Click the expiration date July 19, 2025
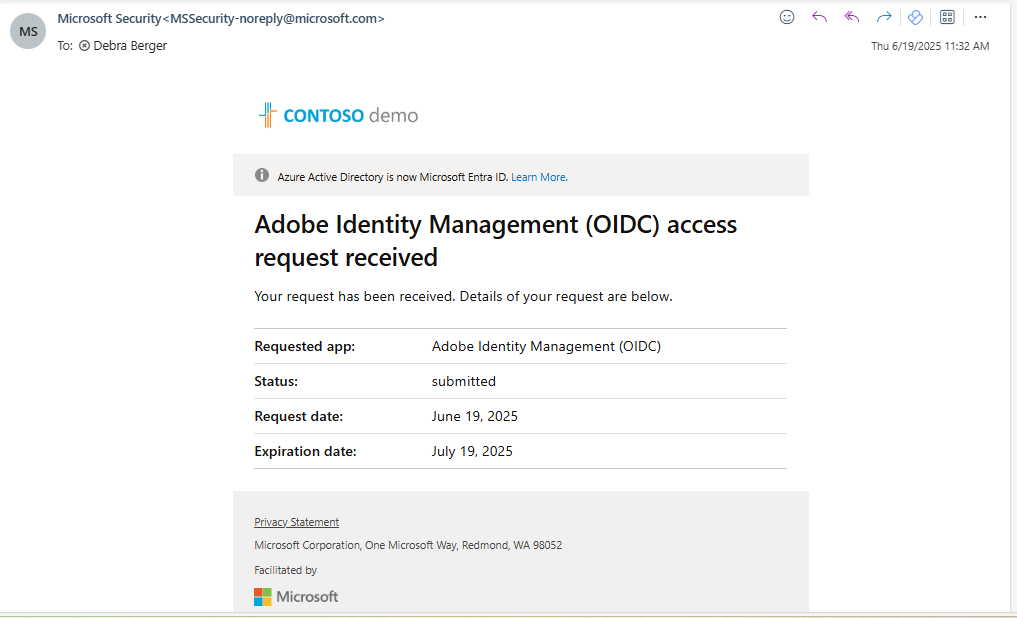 472,451
